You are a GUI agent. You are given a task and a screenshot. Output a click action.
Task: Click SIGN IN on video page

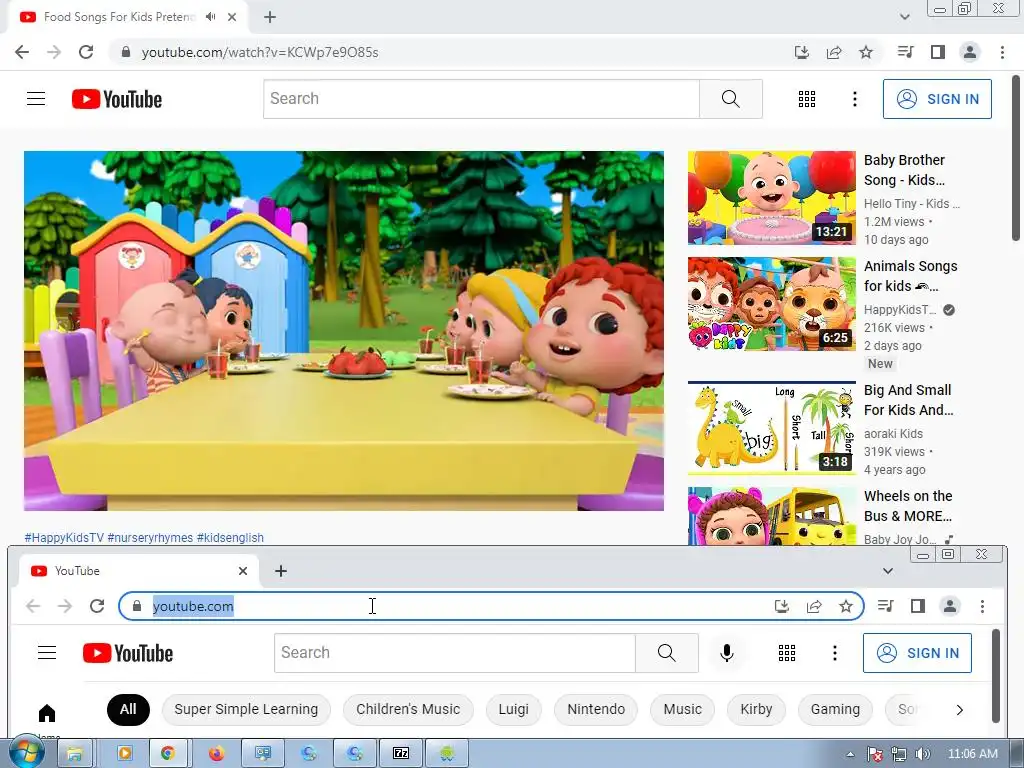click(937, 99)
